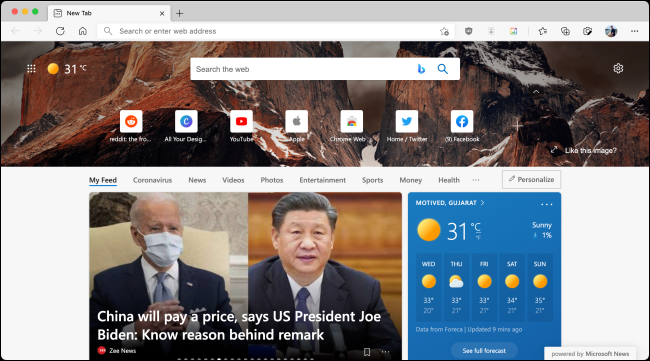
Task: Click the user profile avatar
Action: (x=611, y=31)
